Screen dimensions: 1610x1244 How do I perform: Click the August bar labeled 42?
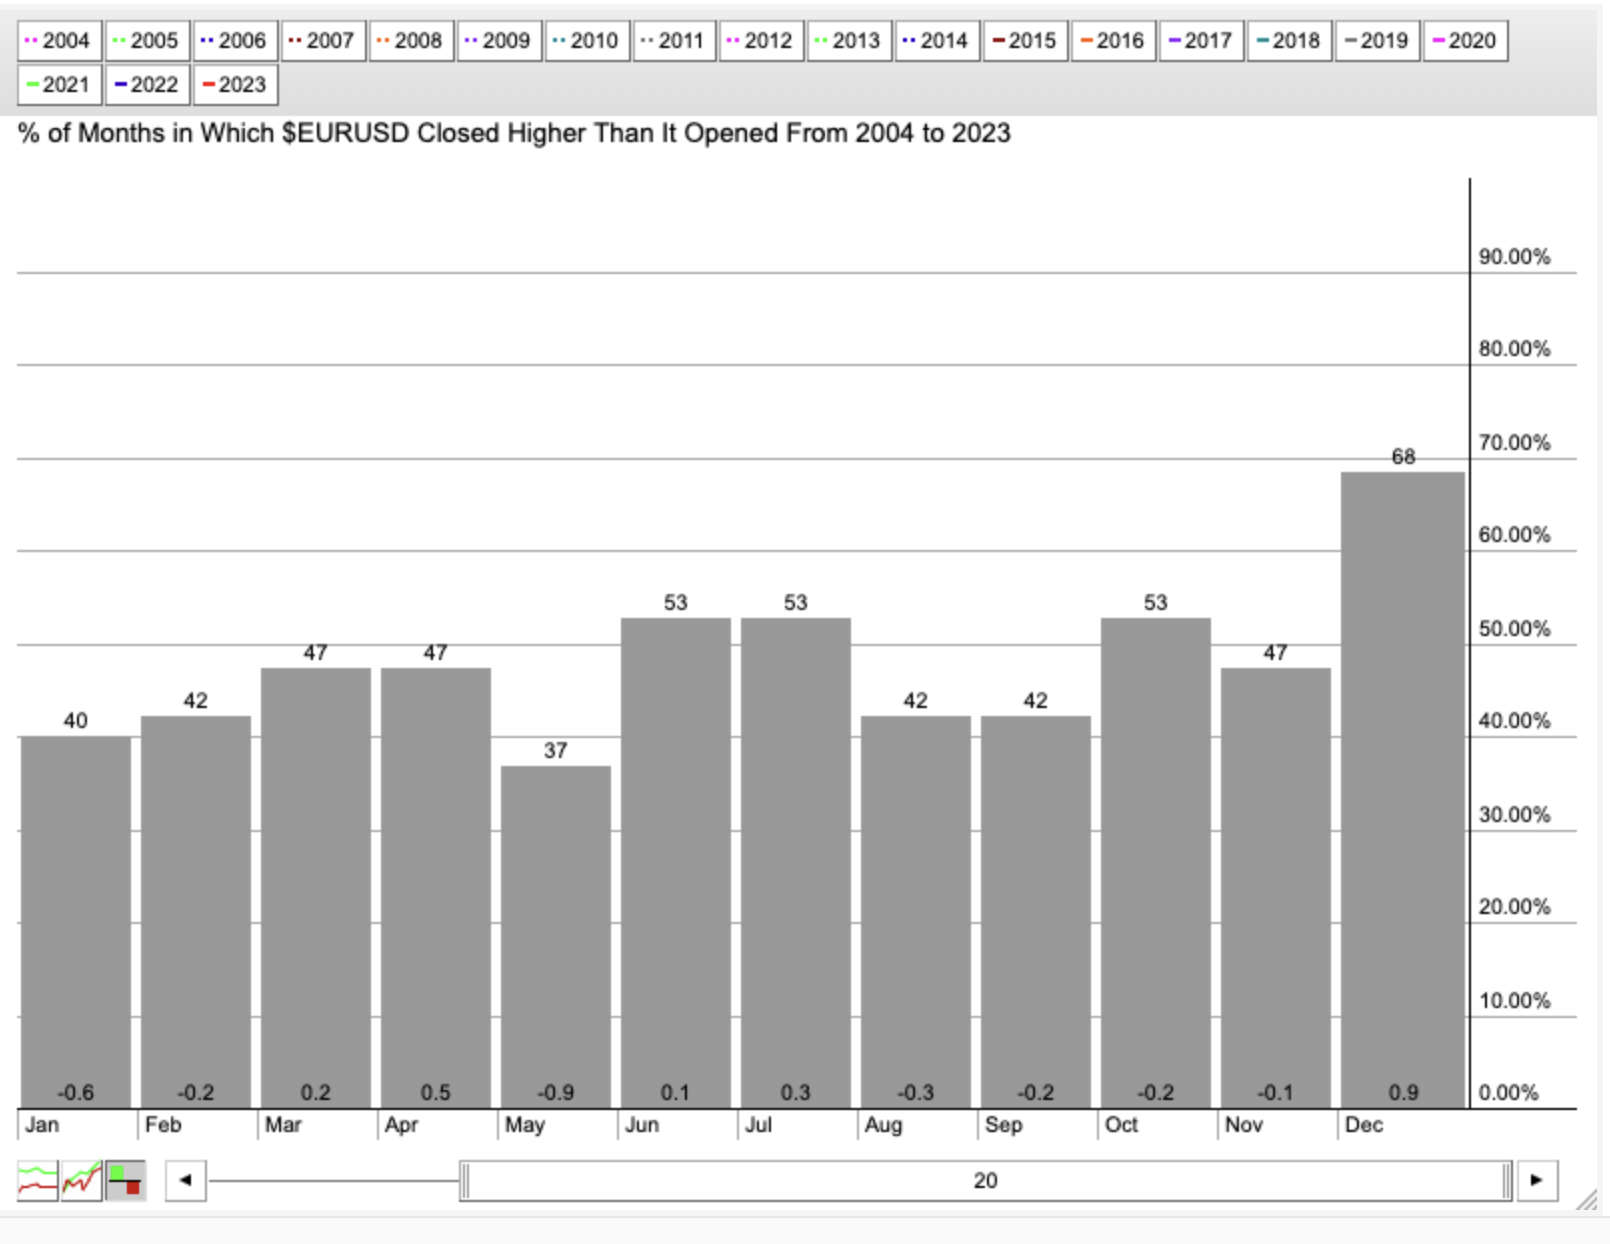[916, 912]
